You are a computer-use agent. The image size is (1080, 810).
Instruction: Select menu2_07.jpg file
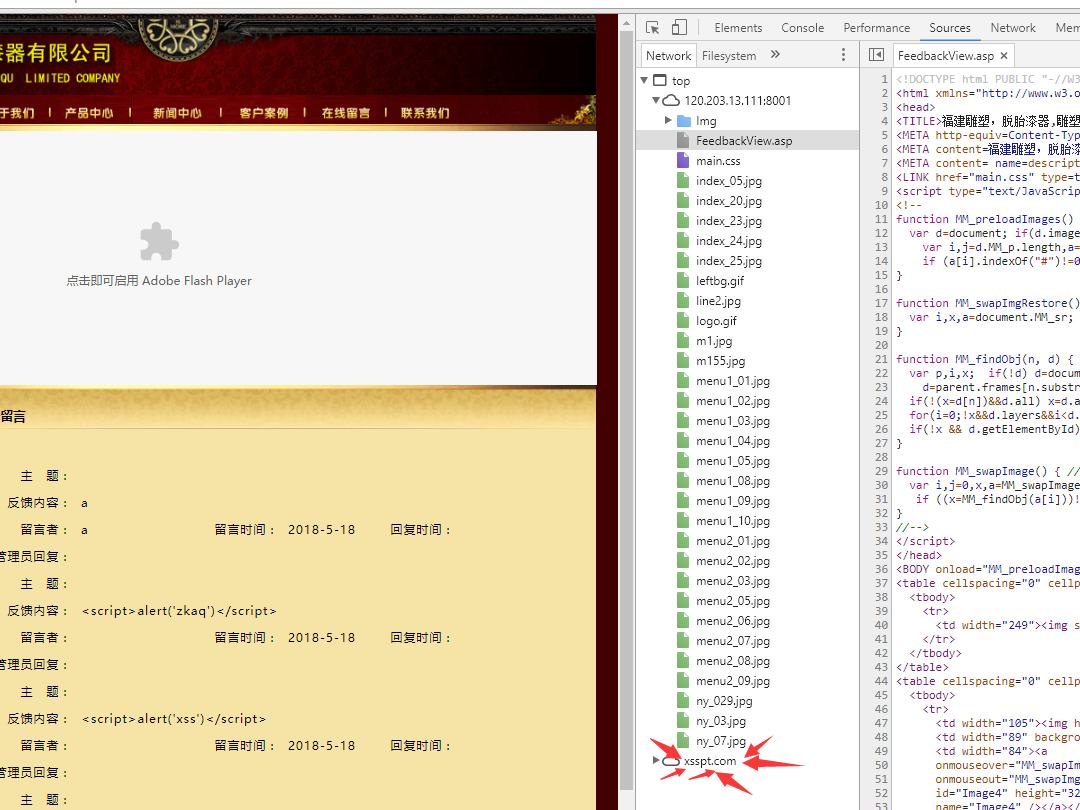pyautogui.click(x=733, y=640)
